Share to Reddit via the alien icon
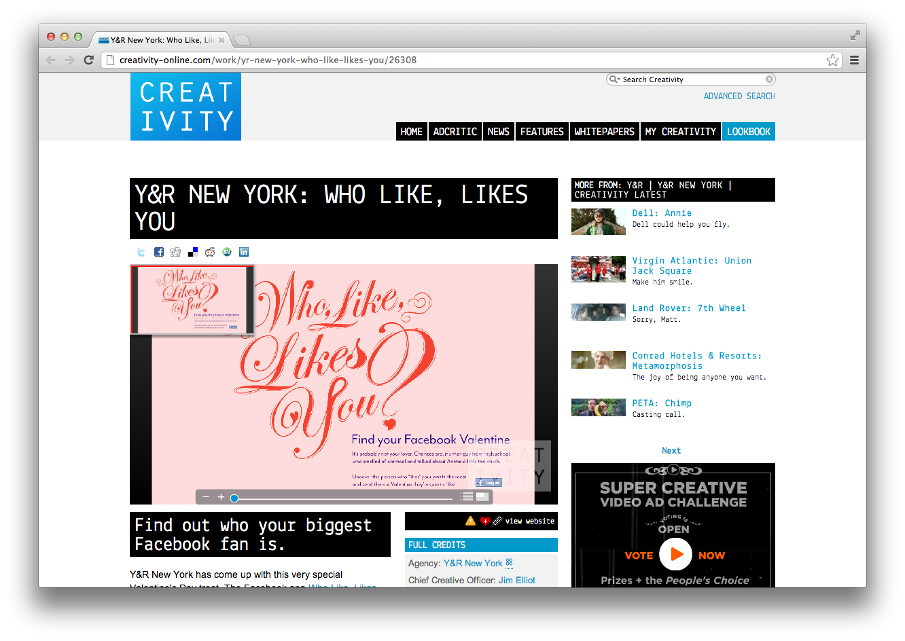905x641 pixels. coord(210,252)
